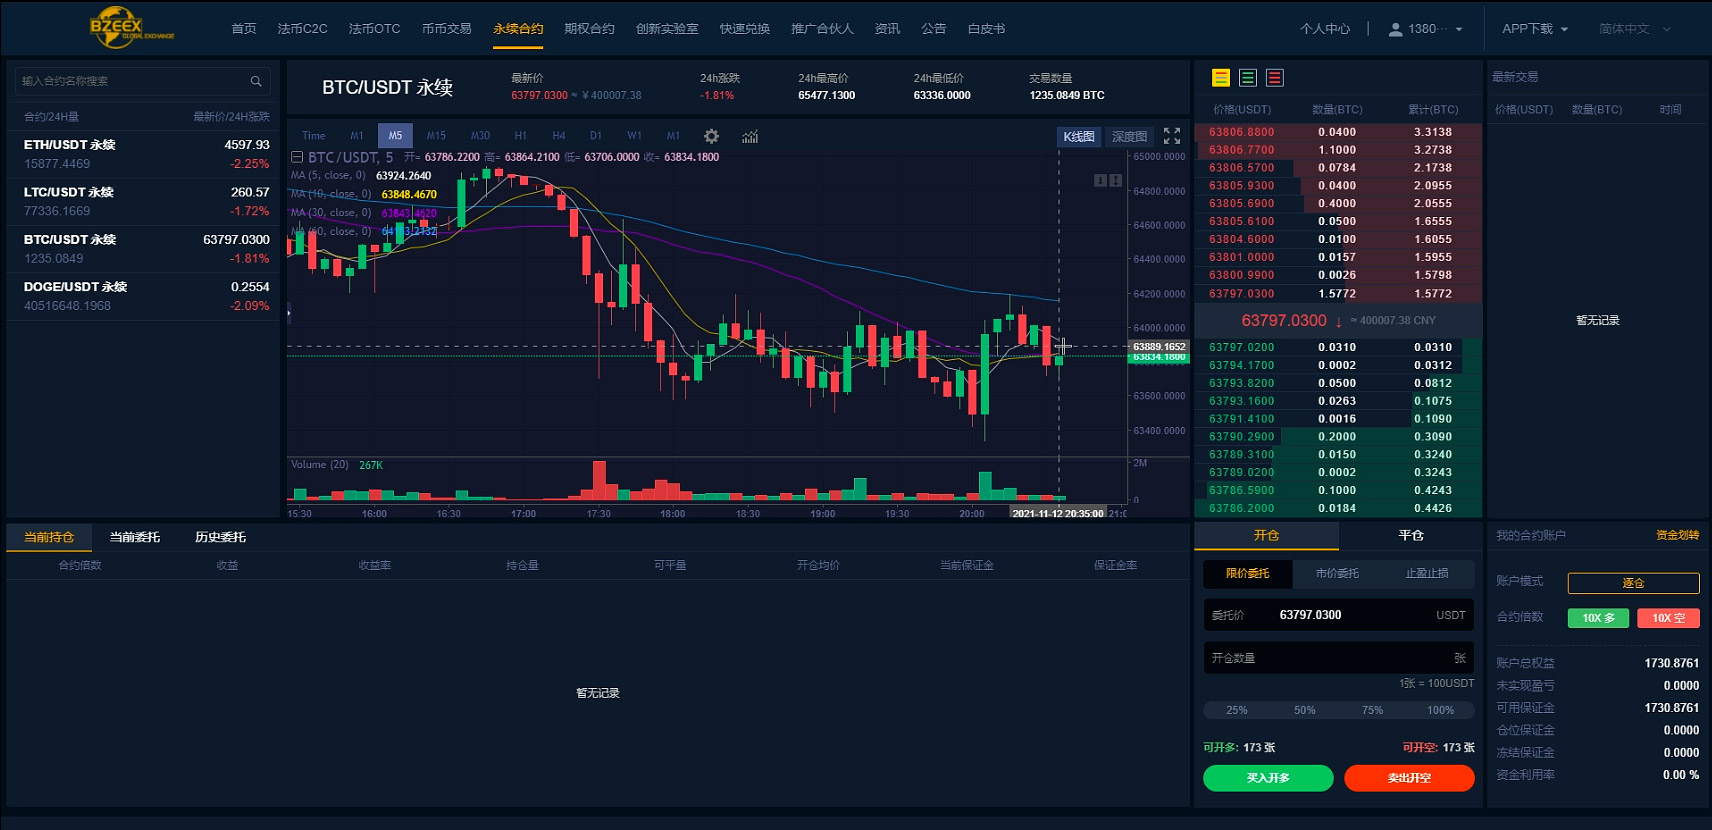This screenshot has width=1712, height=830.
Task: Open 当前委托 current orders tab
Action: pos(135,537)
